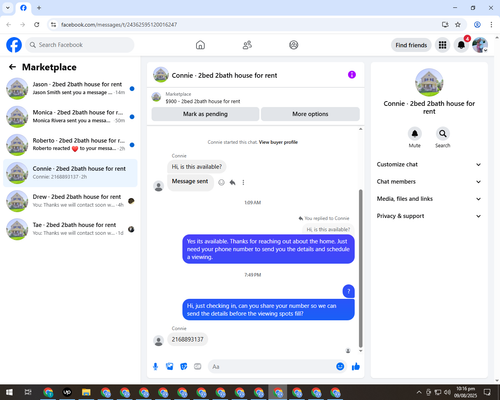
Task: Go to Home feed icon
Action: [x=200, y=45]
